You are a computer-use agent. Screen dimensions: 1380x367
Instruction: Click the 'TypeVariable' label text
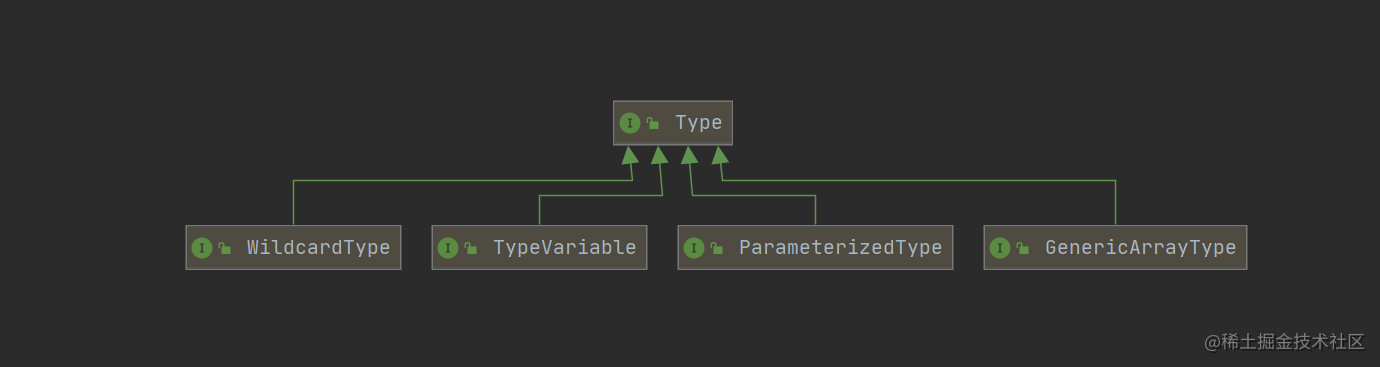tap(565, 248)
